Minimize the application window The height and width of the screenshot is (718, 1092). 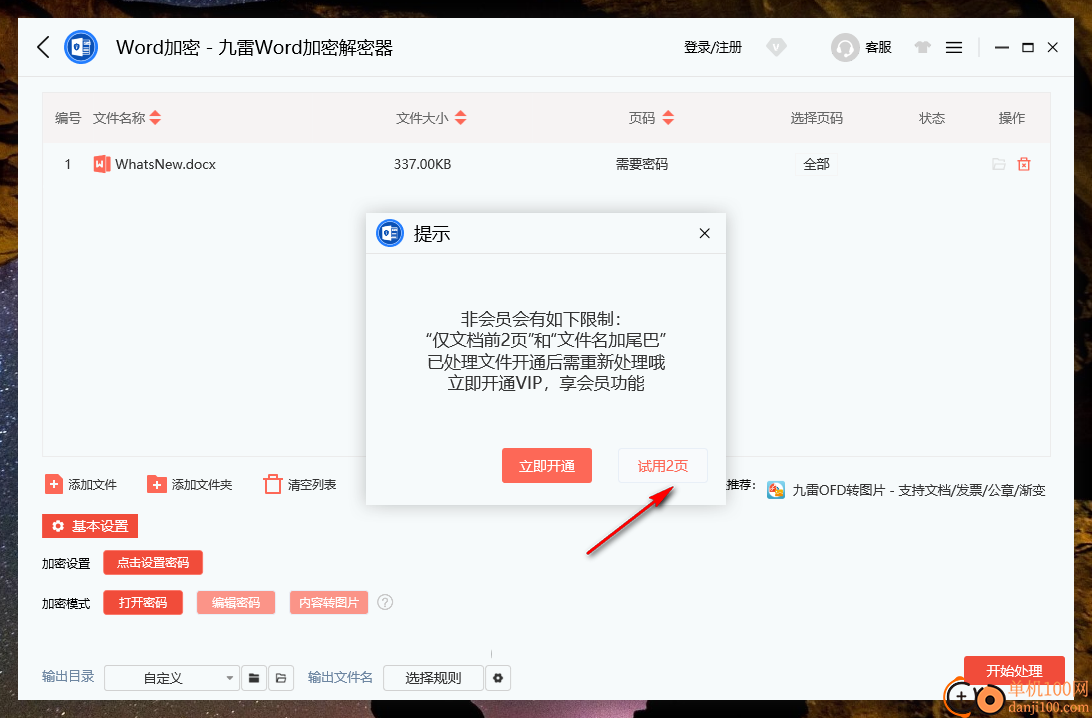coord(1001,47)
